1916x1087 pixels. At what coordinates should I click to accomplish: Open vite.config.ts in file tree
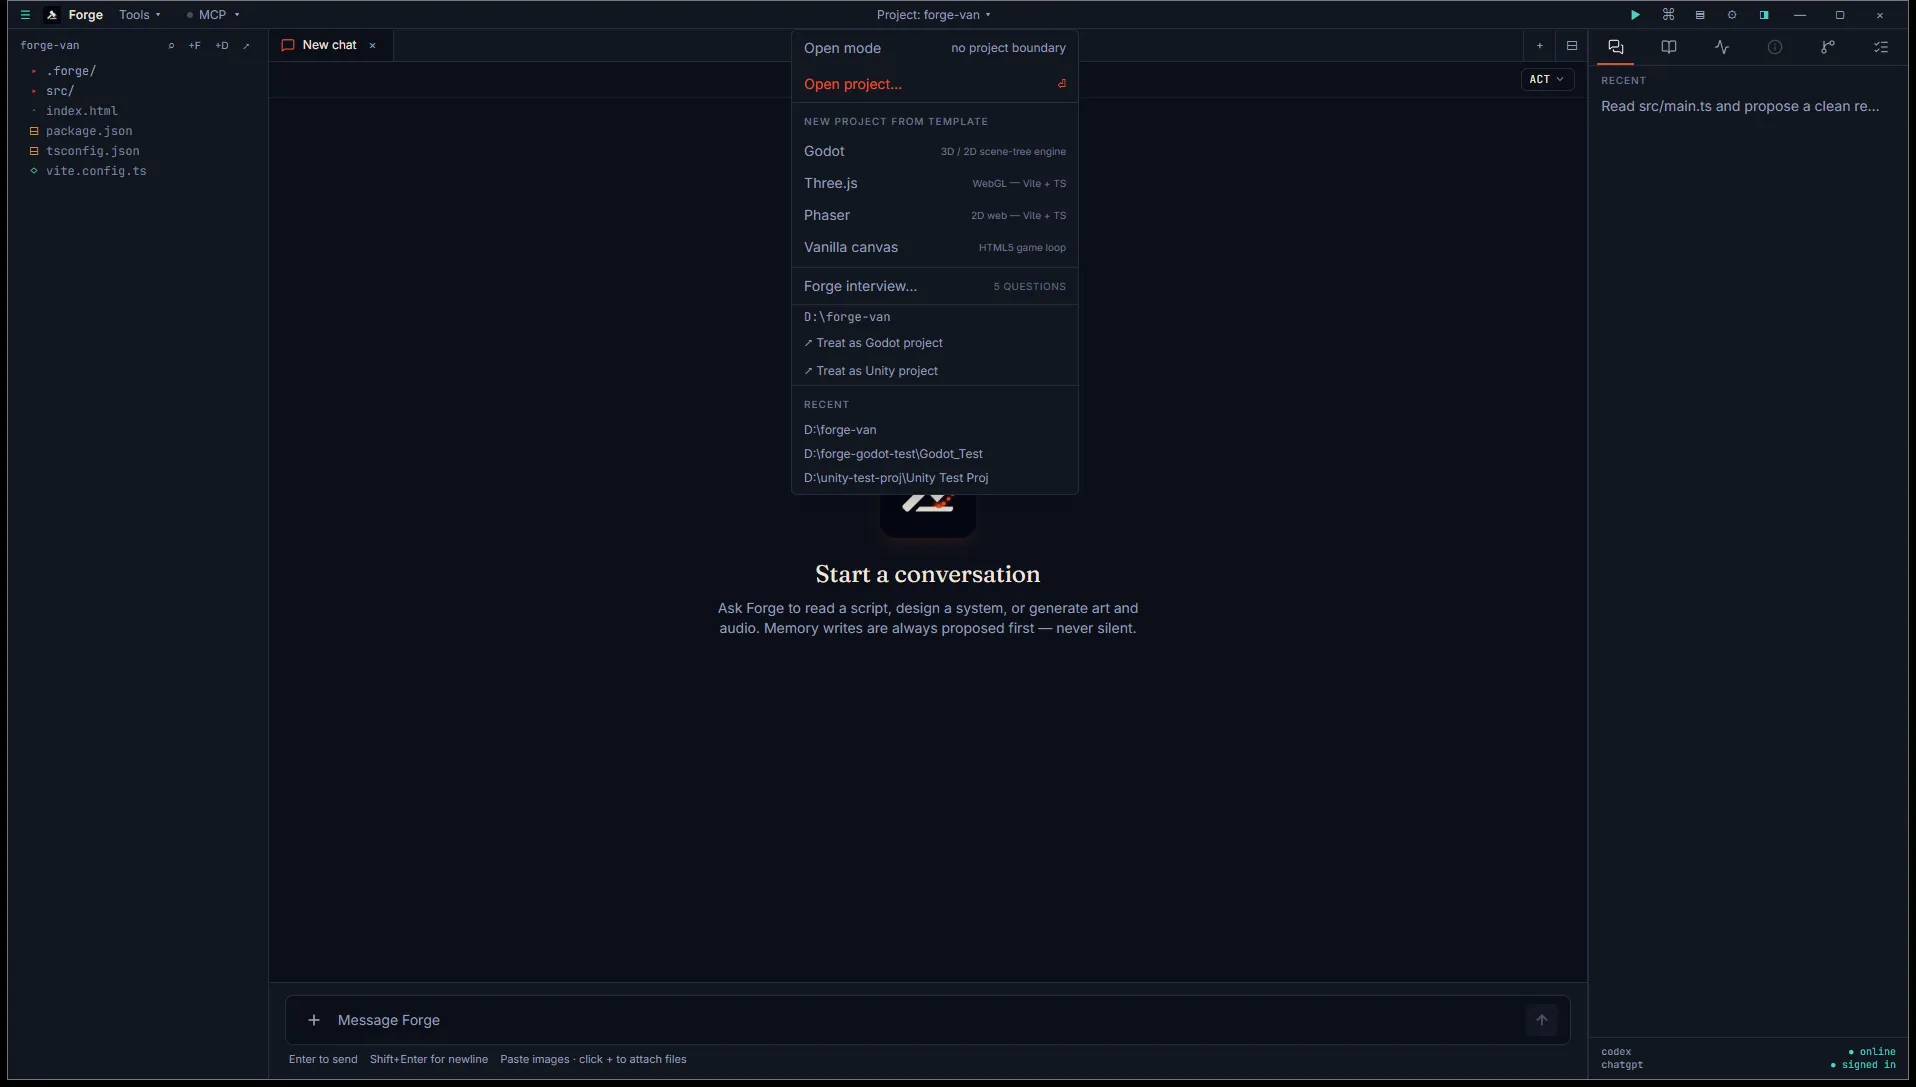tap(96, 171)
